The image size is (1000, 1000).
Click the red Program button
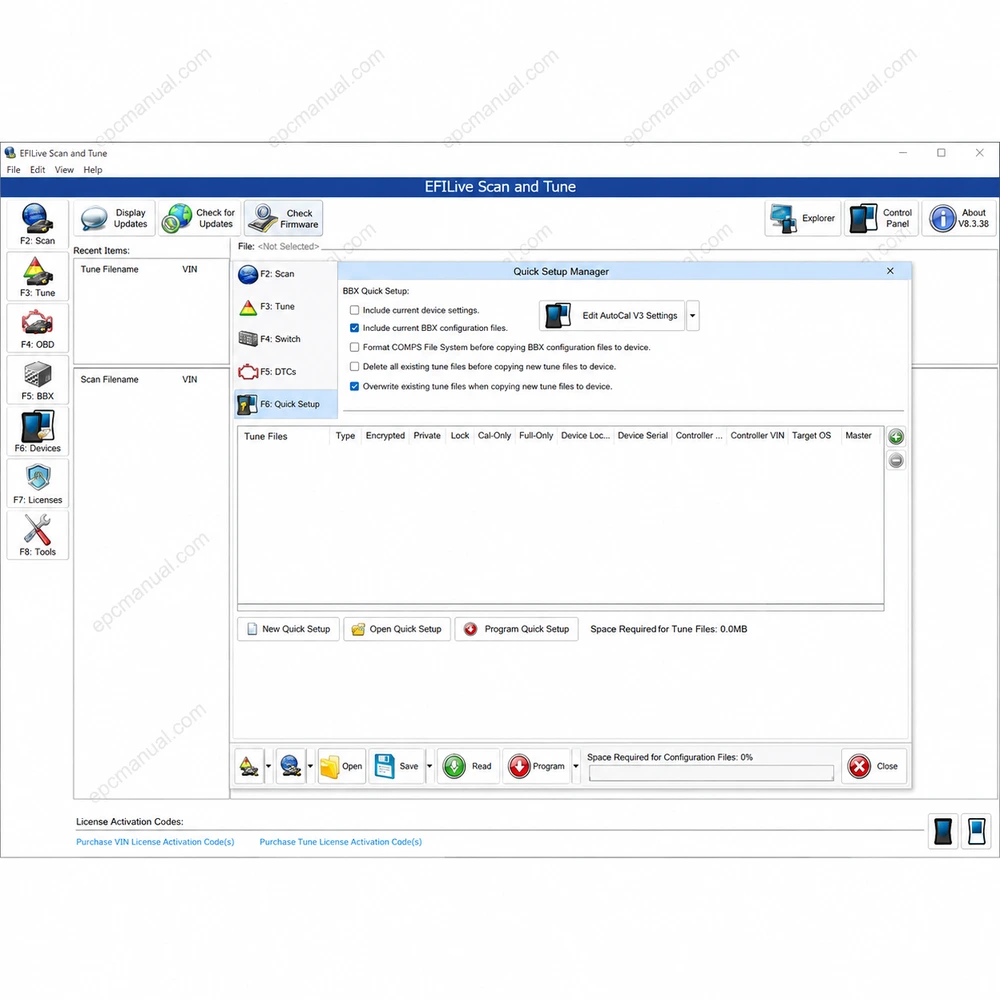pyautogui.click(x=537, y=766)
